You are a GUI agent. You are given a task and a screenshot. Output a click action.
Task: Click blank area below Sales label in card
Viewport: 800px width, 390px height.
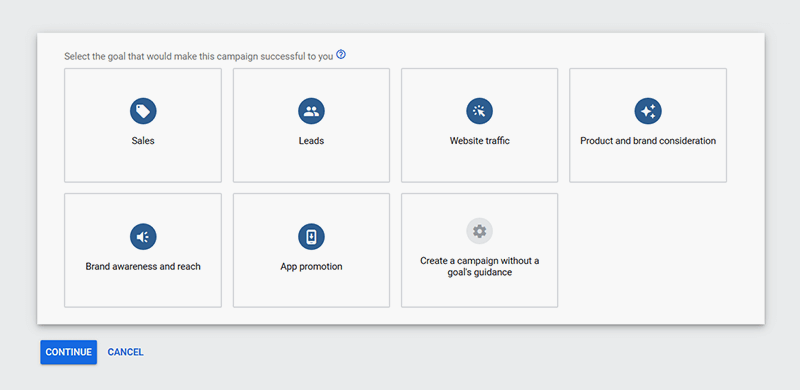tap(143, 164)
